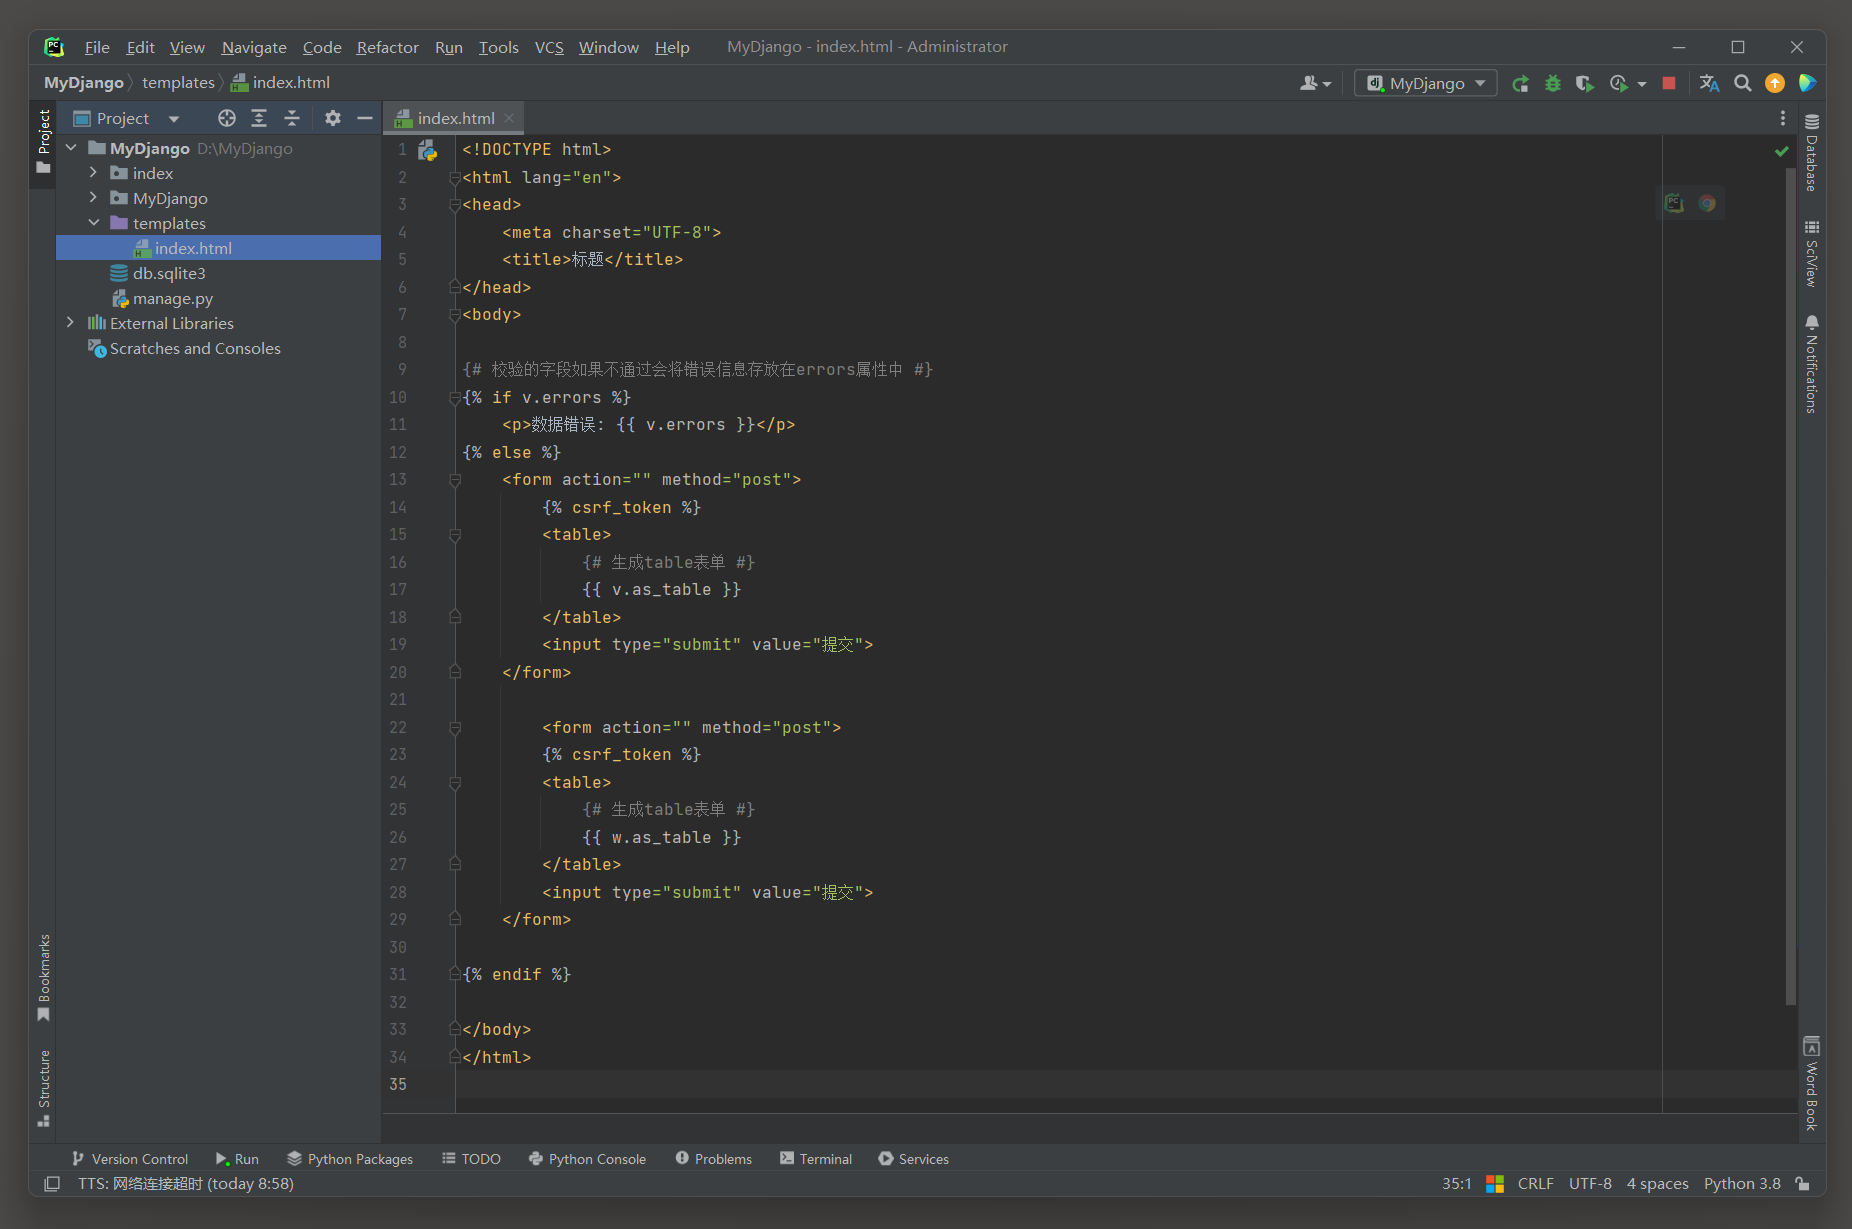Select opened file locate target icon
The image size is (1852, 1229).
pos(227,119)
